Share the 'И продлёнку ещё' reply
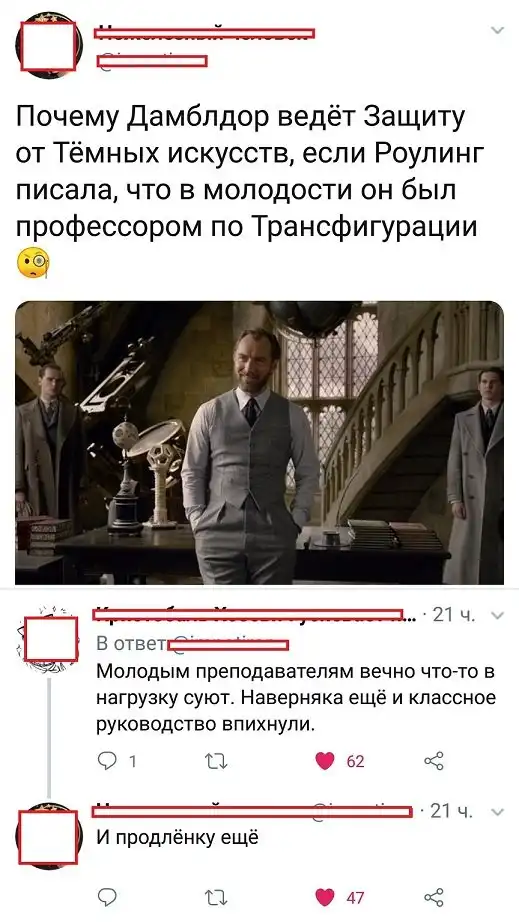519x922 pixels. coord(434,897)
